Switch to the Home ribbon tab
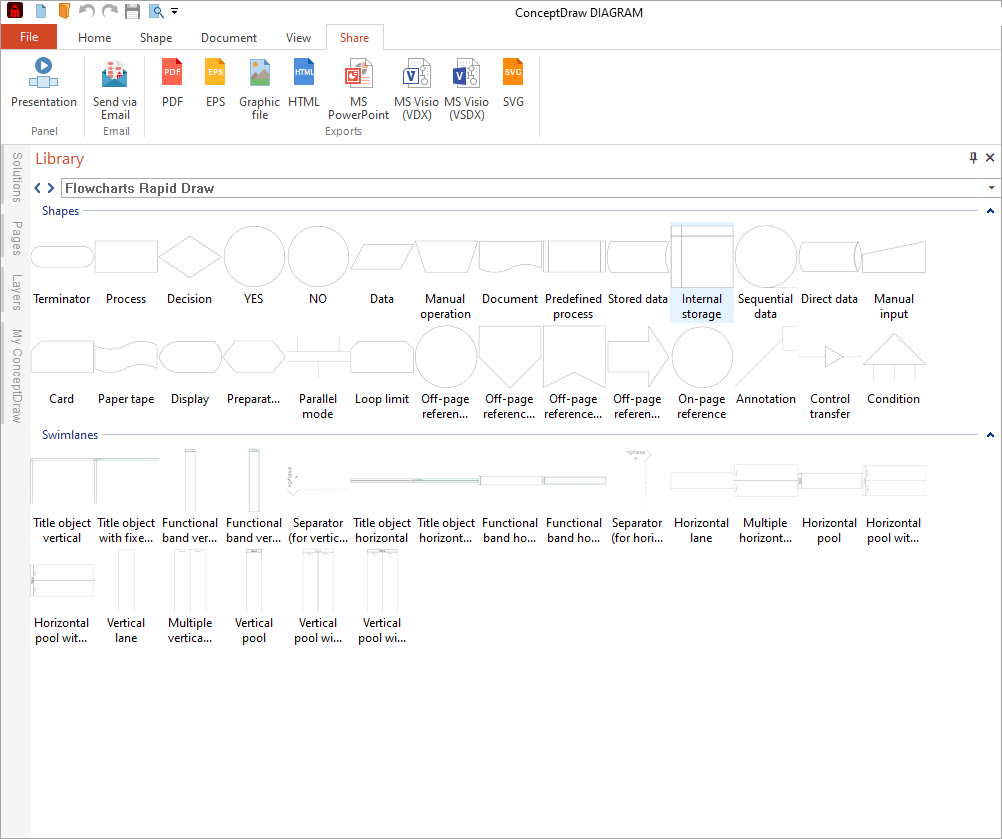This screenshot has width=1002, height=839. [94, 37]
